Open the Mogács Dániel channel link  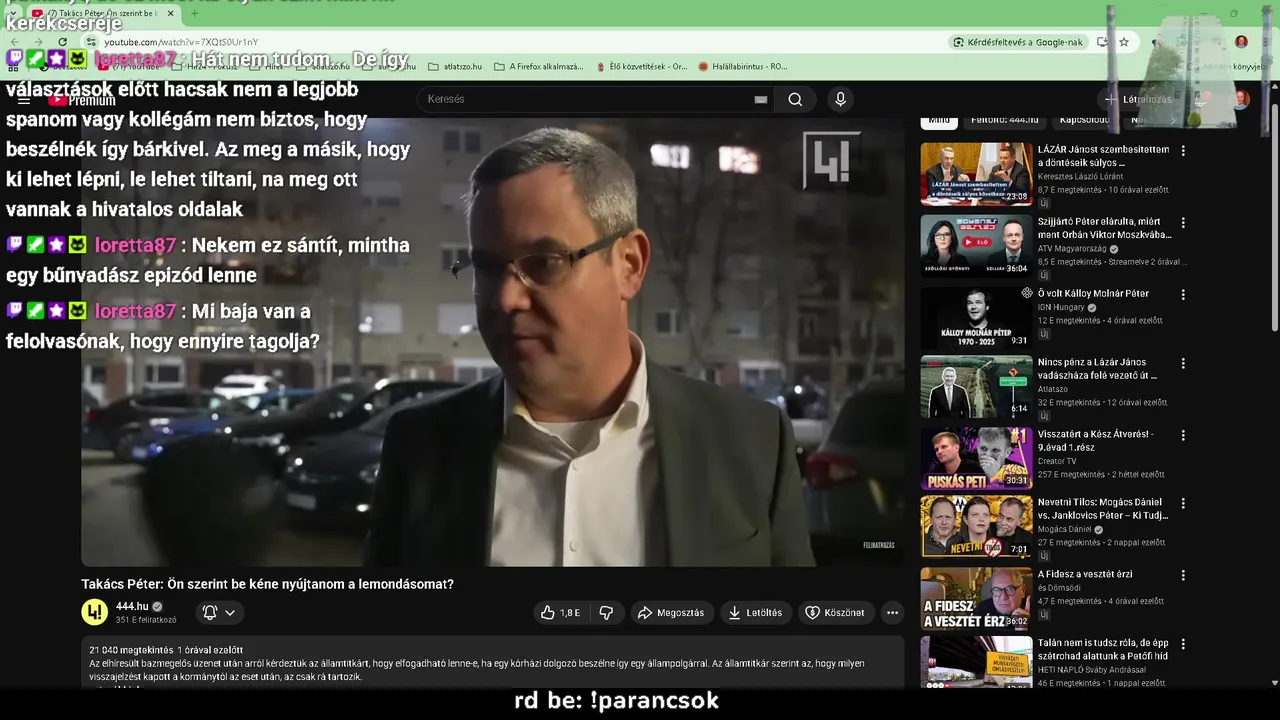point(1065,530)
